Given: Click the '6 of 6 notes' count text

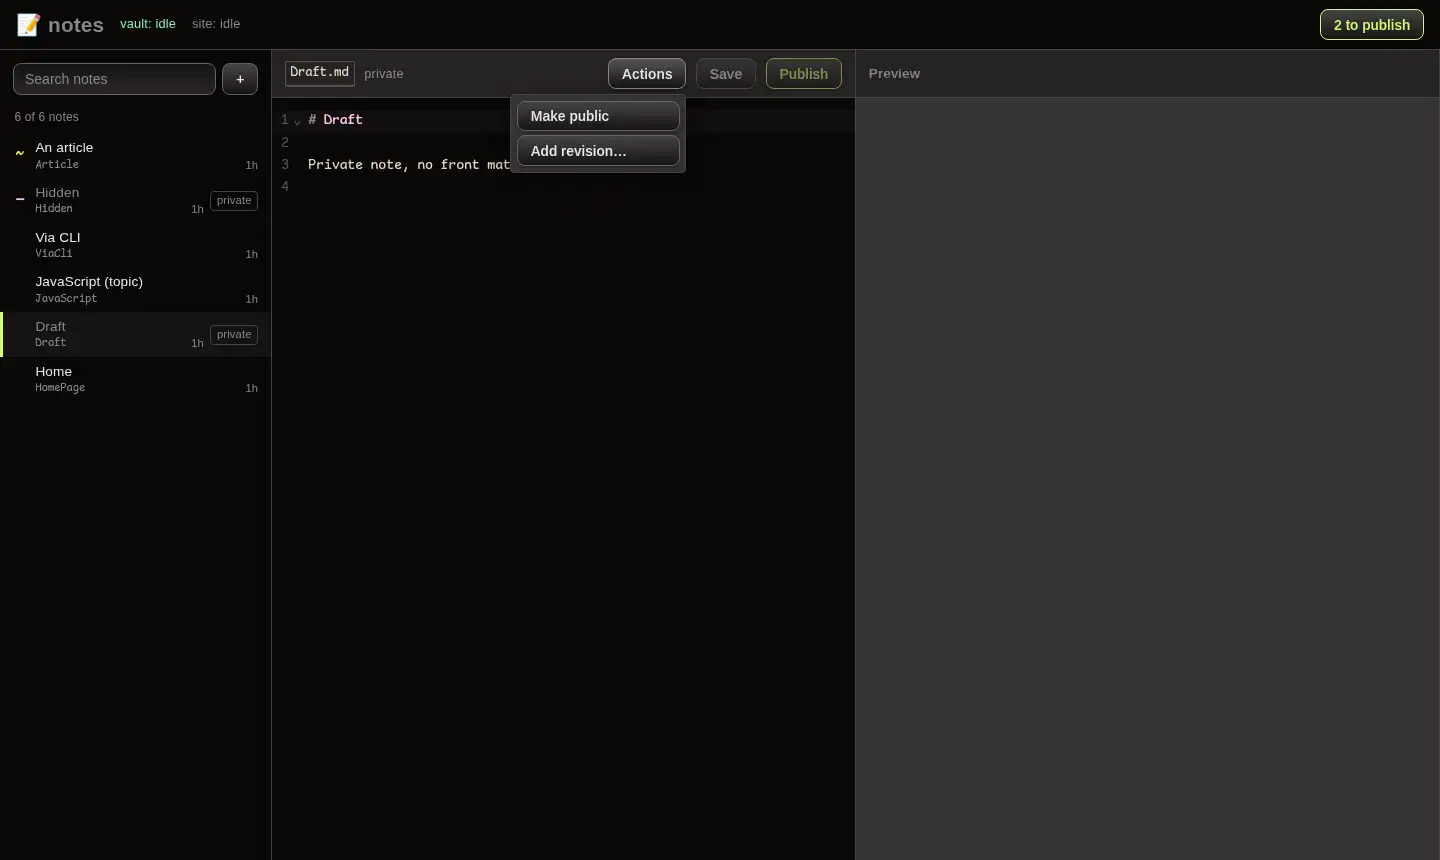Looking at the screenshot, I should point(46,117).
